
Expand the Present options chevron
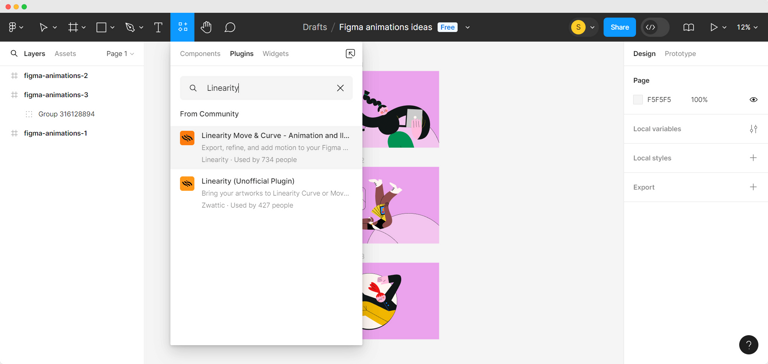click(724, 28)
